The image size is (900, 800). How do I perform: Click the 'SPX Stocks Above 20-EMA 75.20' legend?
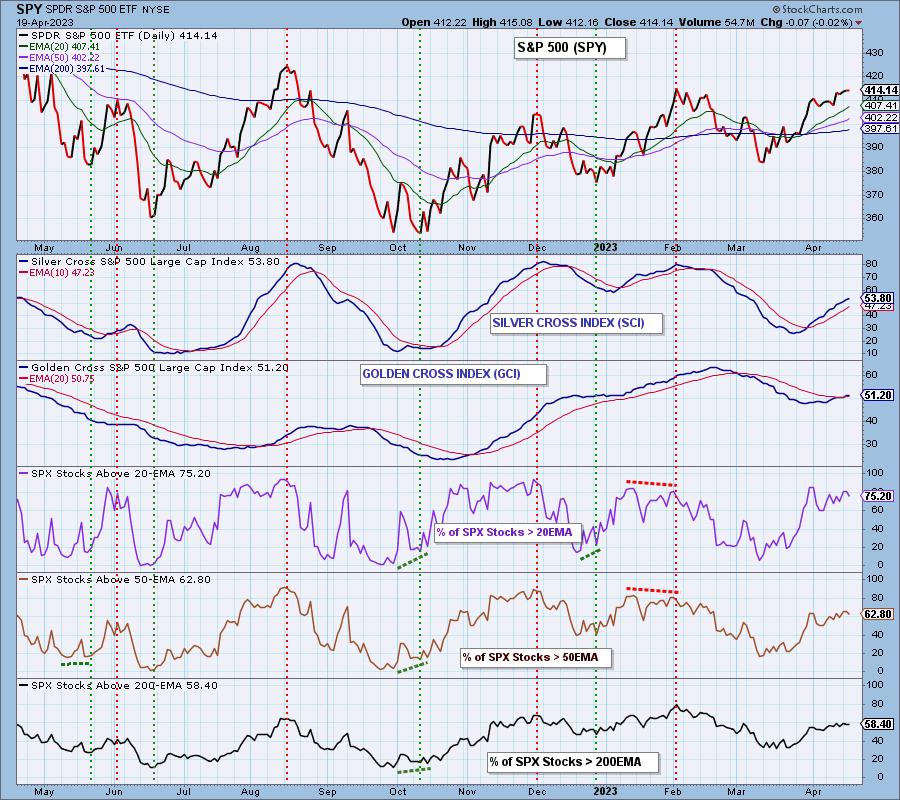click(x=115, y=474)
